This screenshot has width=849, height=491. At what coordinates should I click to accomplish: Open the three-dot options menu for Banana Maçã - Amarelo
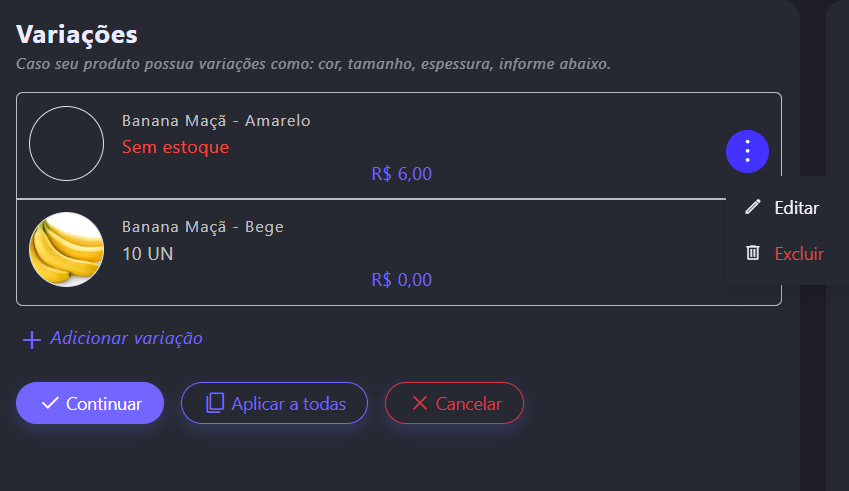pos(747,152)
